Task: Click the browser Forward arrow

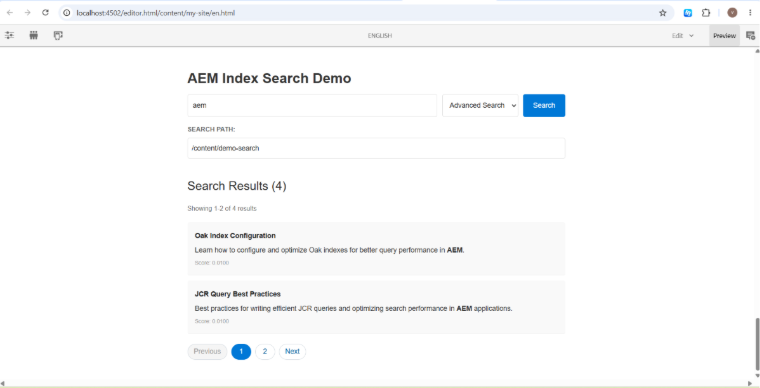Action: point(28,13)
